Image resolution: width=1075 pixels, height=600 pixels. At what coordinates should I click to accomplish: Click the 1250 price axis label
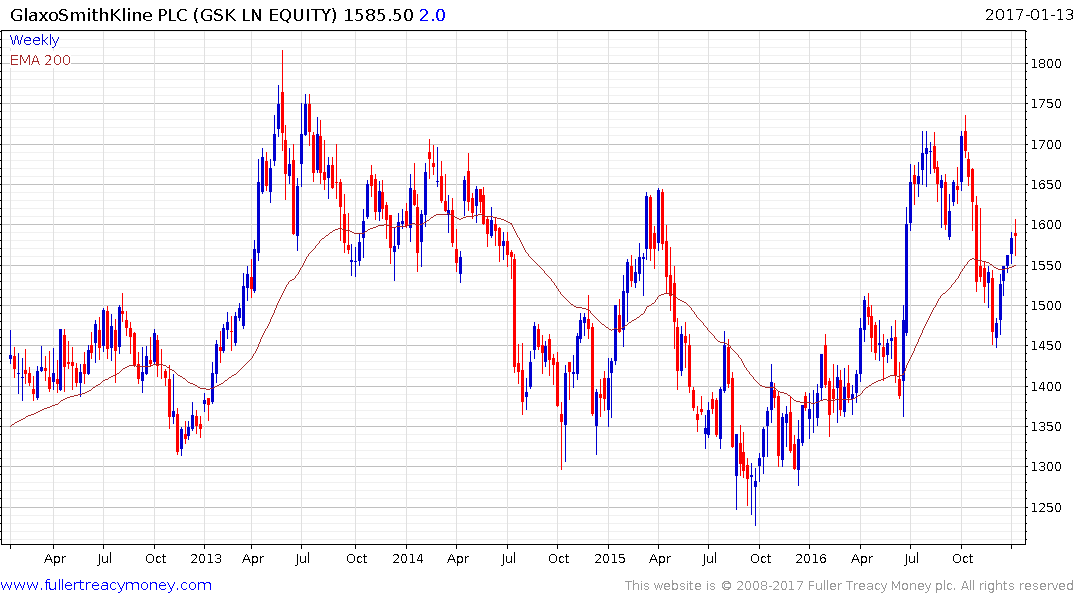[x=1046, y=507]
